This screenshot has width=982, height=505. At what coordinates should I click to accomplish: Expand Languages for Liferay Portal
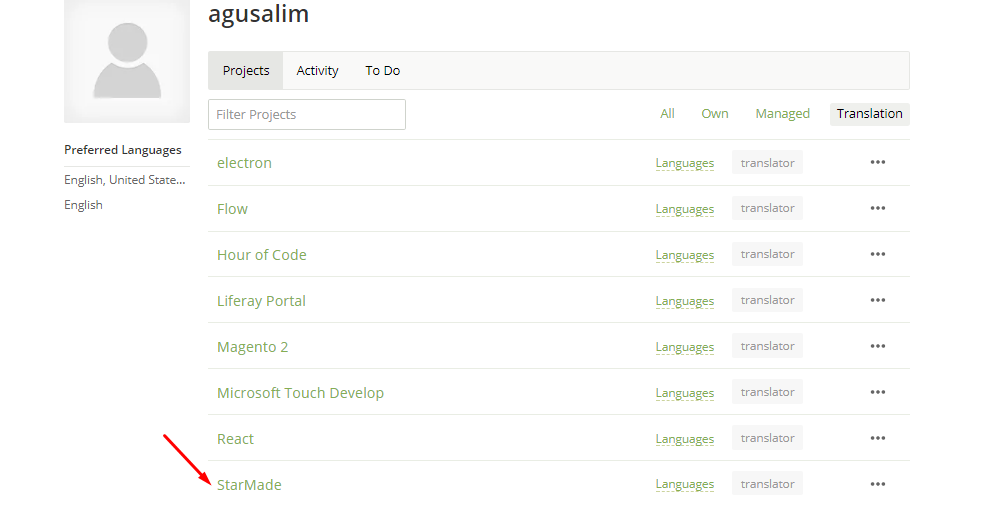tap(685, 301)
